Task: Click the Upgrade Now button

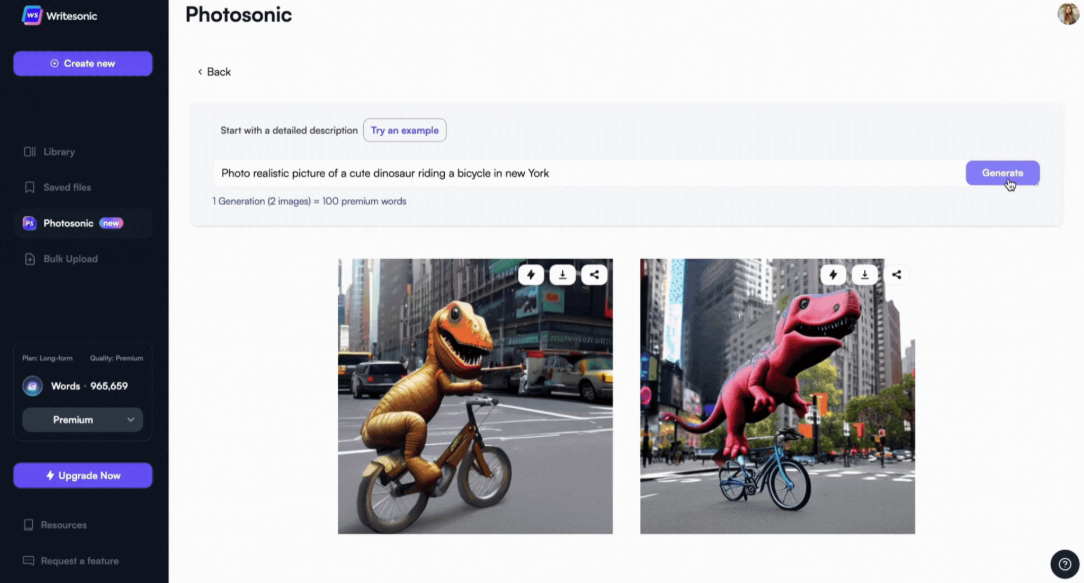Action: click(x=83, y=476)
